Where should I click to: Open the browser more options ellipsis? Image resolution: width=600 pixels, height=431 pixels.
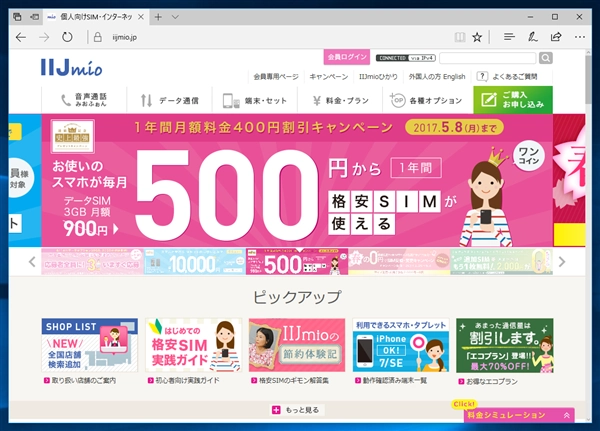point(580,37)
